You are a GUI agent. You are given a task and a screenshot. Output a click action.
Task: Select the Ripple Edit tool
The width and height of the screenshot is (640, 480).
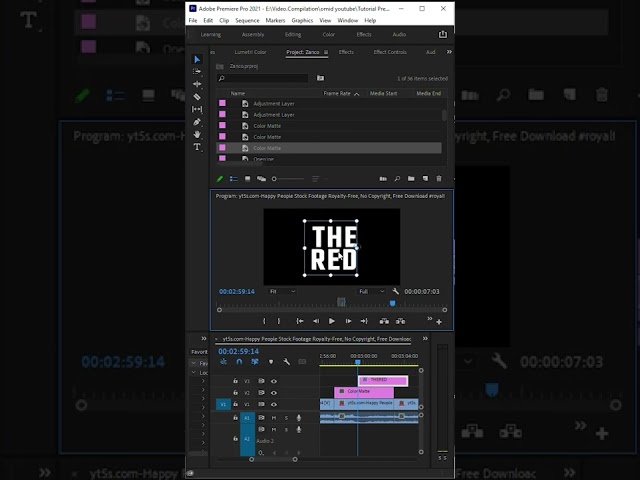coord(197,84)
